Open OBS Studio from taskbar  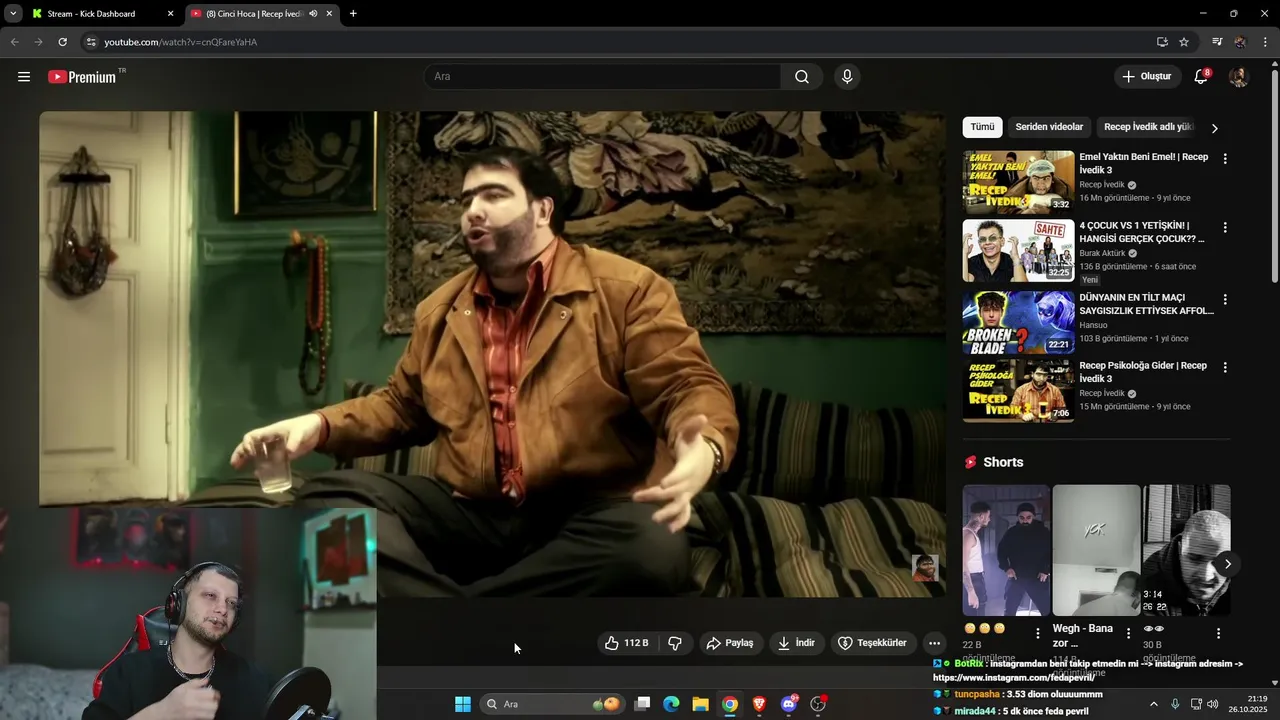coord(818,704)
